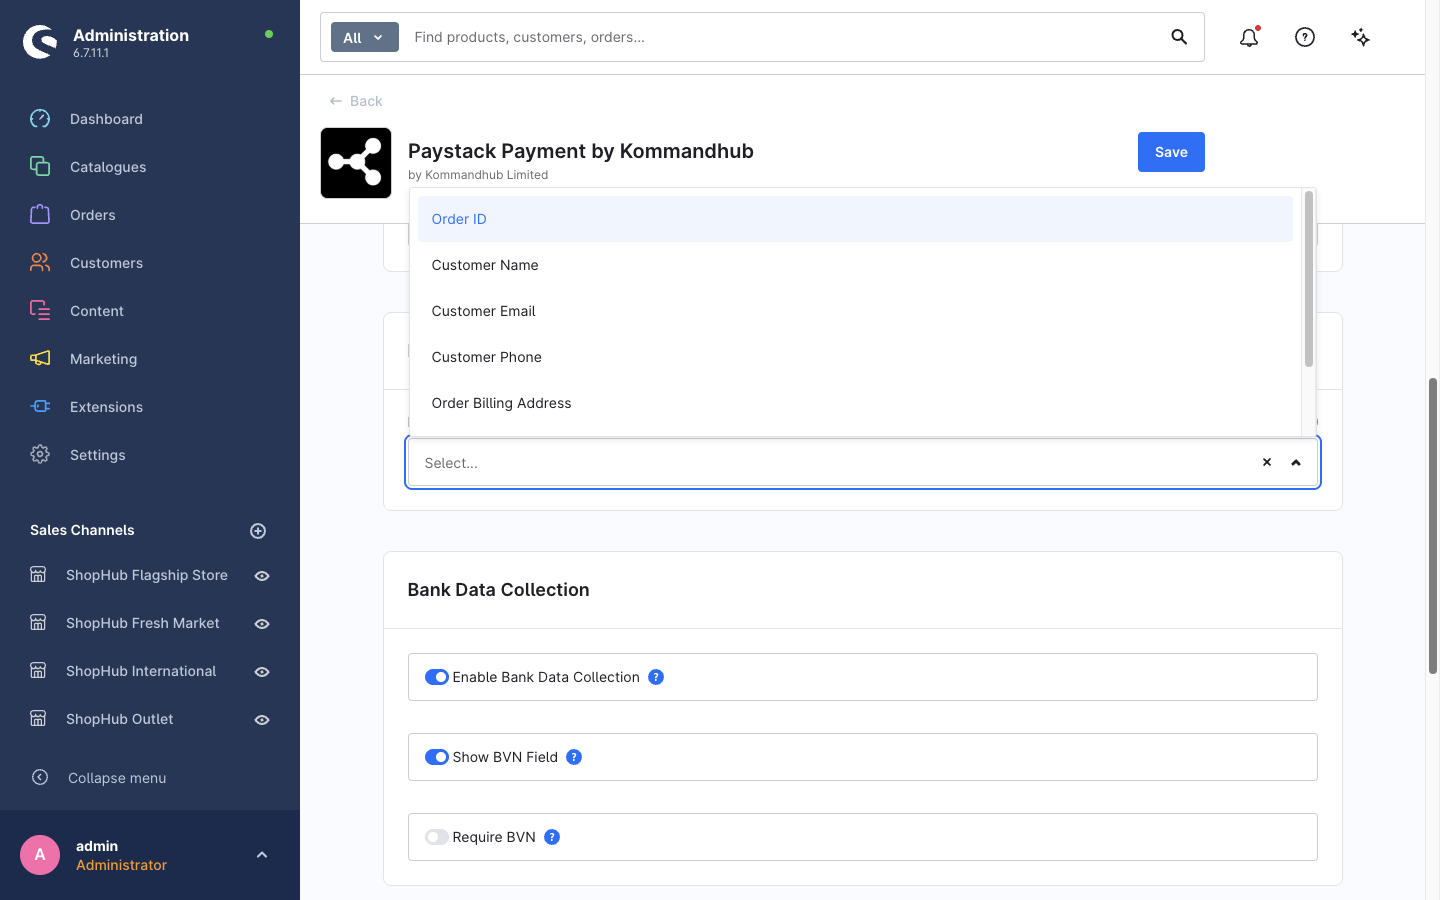Click the ShopHub Flagship Store storefront icon

coord(38,575)
